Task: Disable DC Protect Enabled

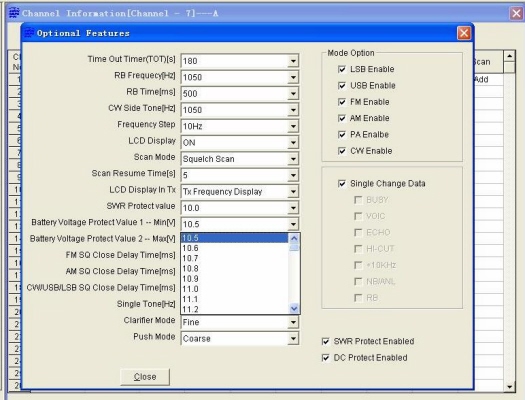Action: pyautogui.click(x=325, y=358)
